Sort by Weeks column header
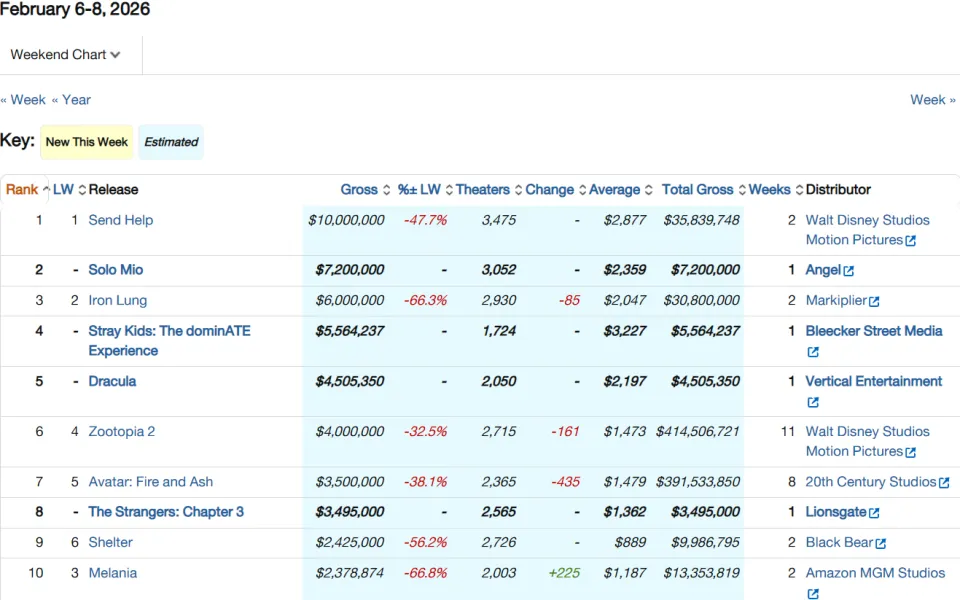Image resolution: width=960 pixels, height=600 pixels. pyautogui.click(x=776, y=190)
